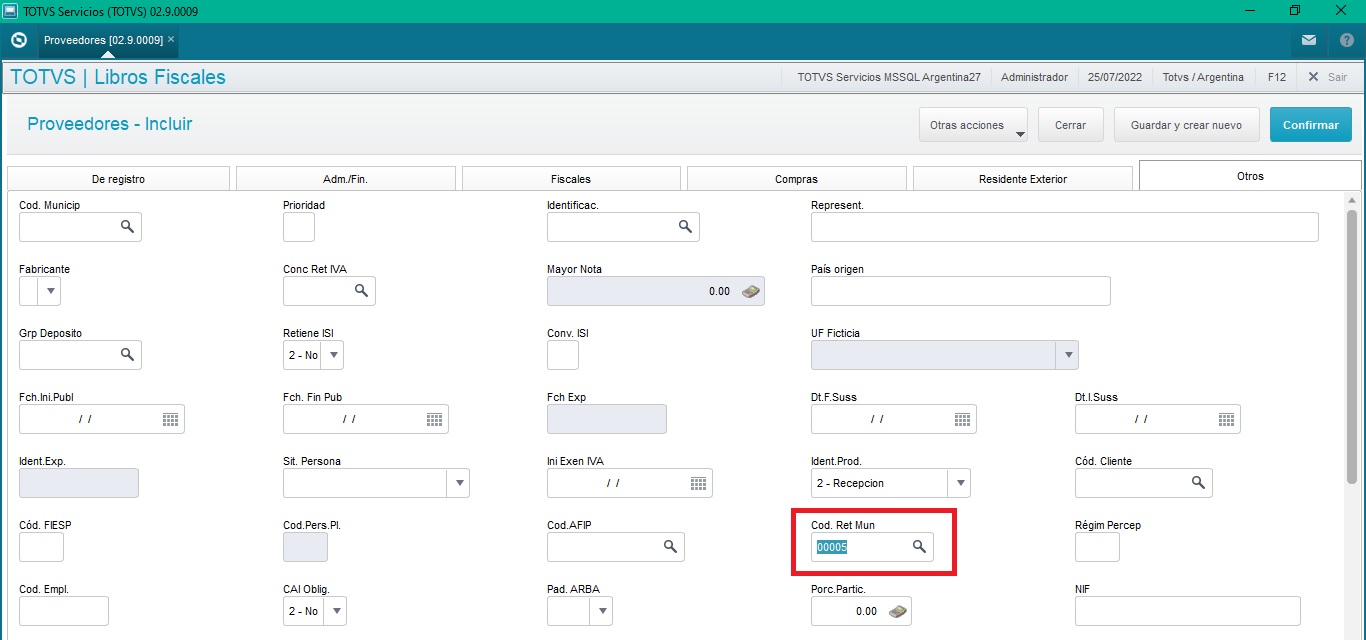
Task: Expand the CAI Oblig. dropdown
Action: coord(336,611)
